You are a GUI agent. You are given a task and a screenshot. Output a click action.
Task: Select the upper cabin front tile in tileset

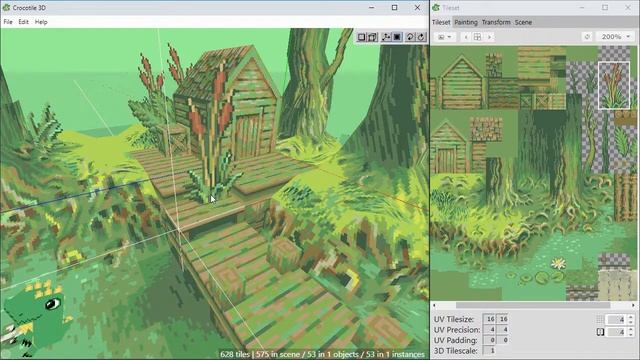461,83
